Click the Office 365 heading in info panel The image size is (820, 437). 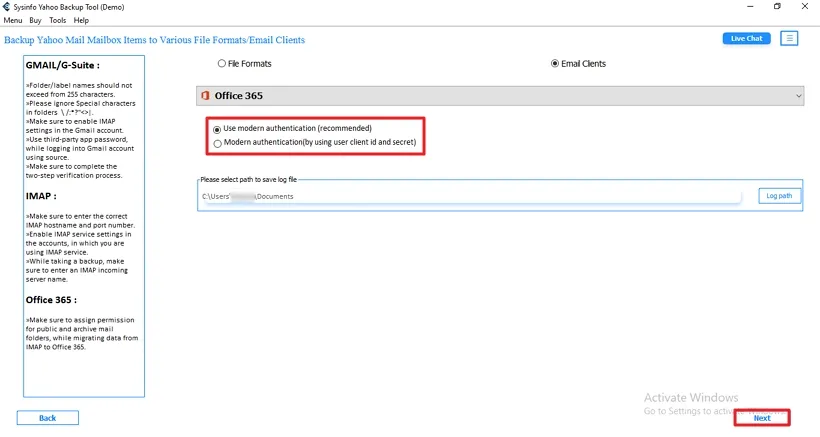tap(51, 300)
